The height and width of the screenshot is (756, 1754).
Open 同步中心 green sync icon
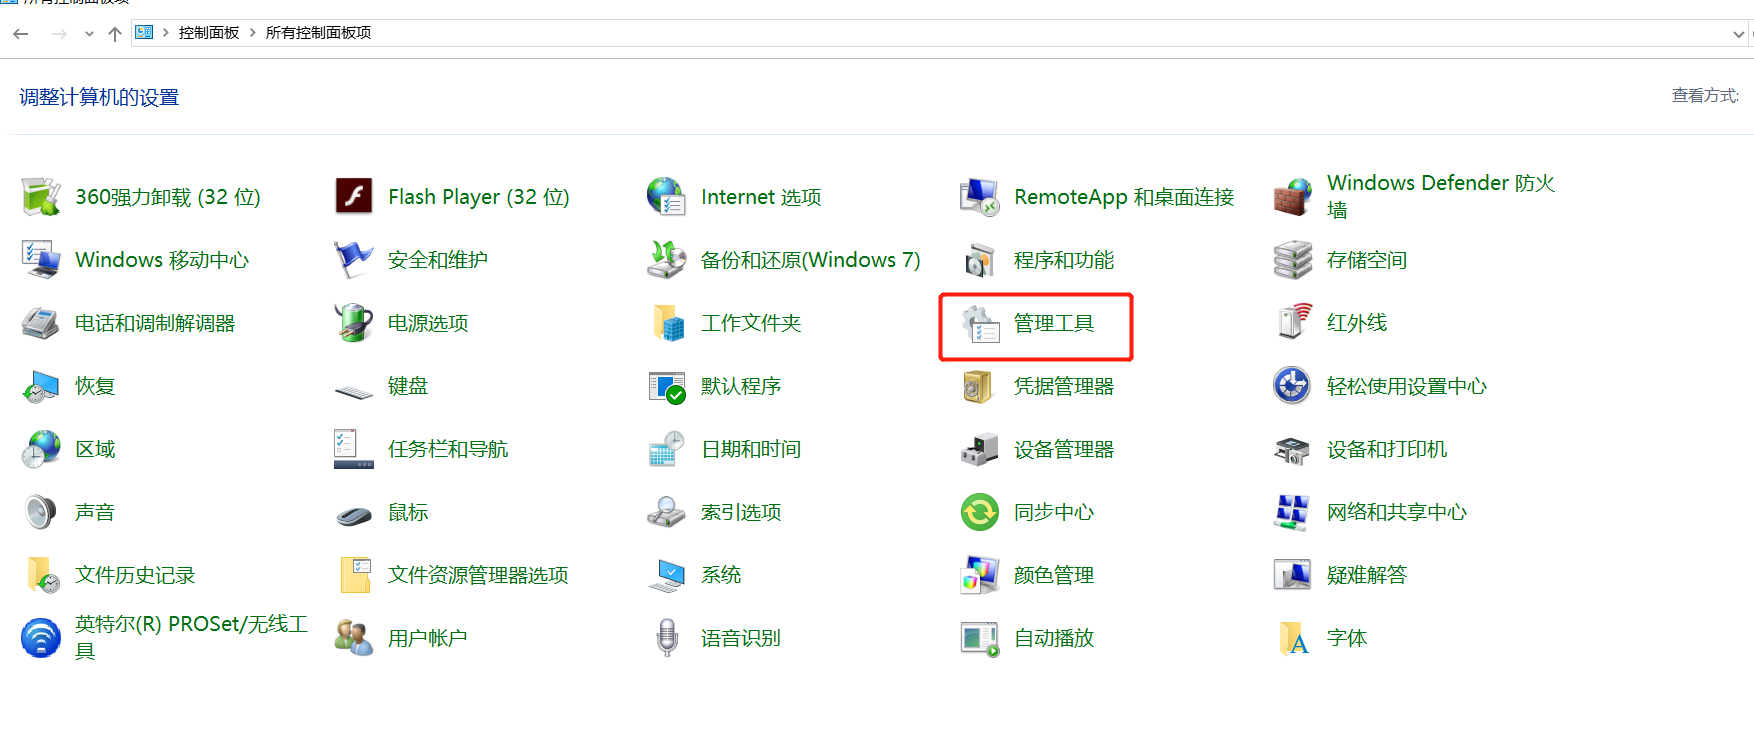coord(980,512)
